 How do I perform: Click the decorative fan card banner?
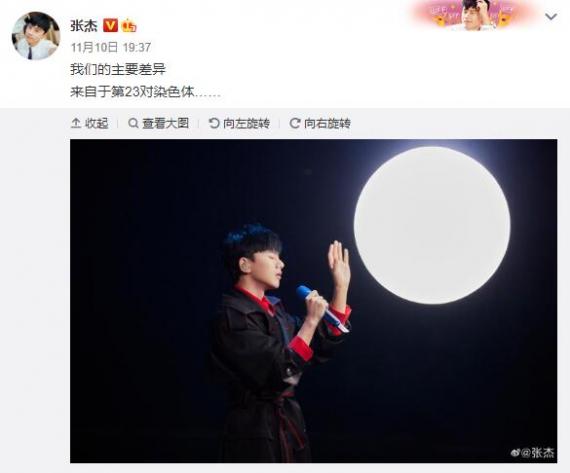[475, 15]
